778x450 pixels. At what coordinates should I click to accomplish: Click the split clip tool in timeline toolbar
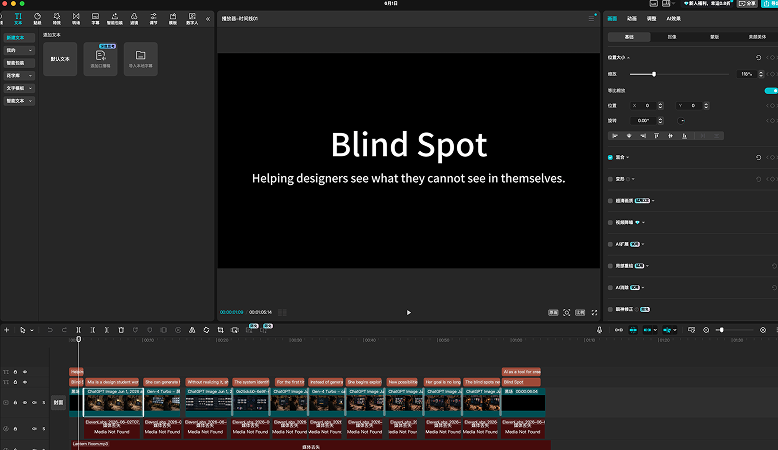coord(78,330)
